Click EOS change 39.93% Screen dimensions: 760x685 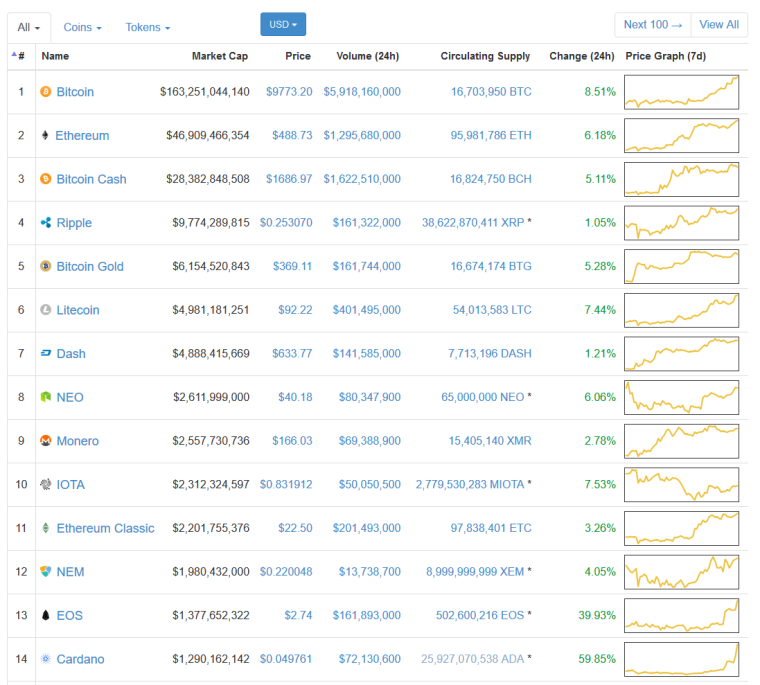(597, 615)
